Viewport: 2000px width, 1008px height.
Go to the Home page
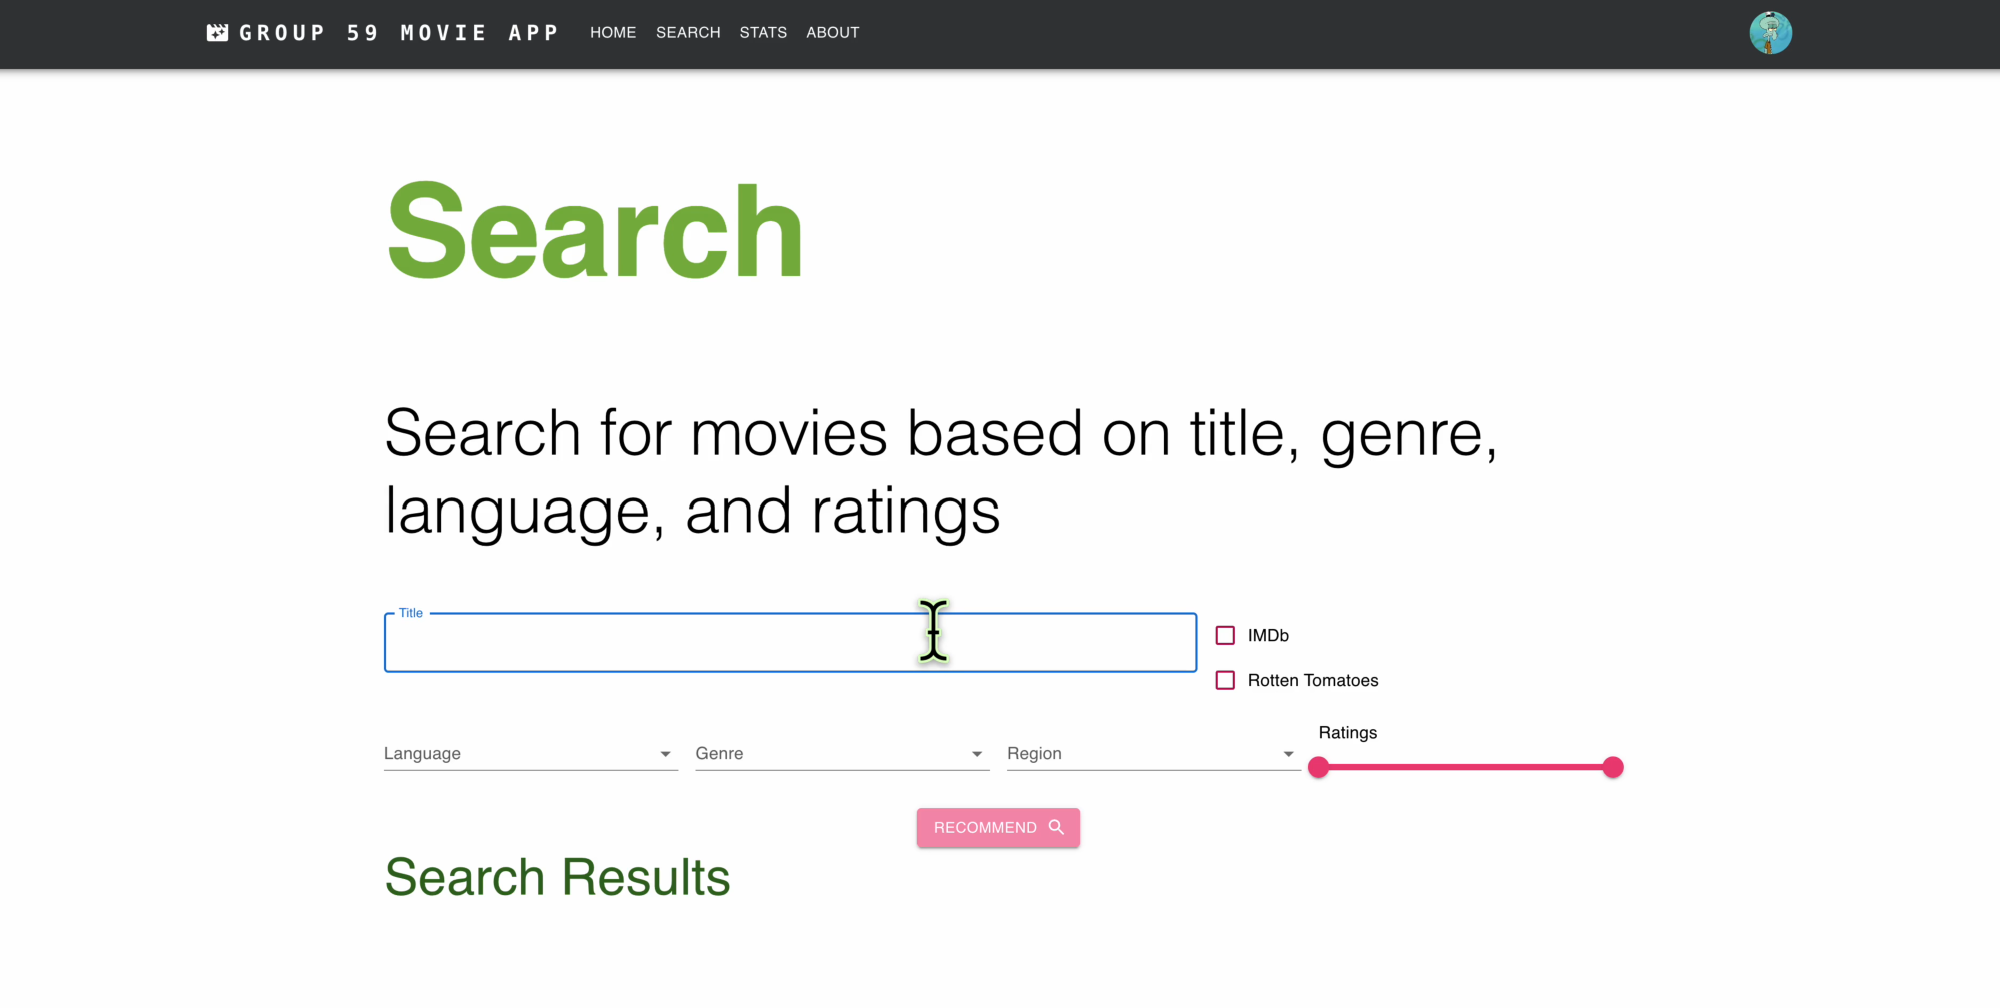[x=613, y=33]
